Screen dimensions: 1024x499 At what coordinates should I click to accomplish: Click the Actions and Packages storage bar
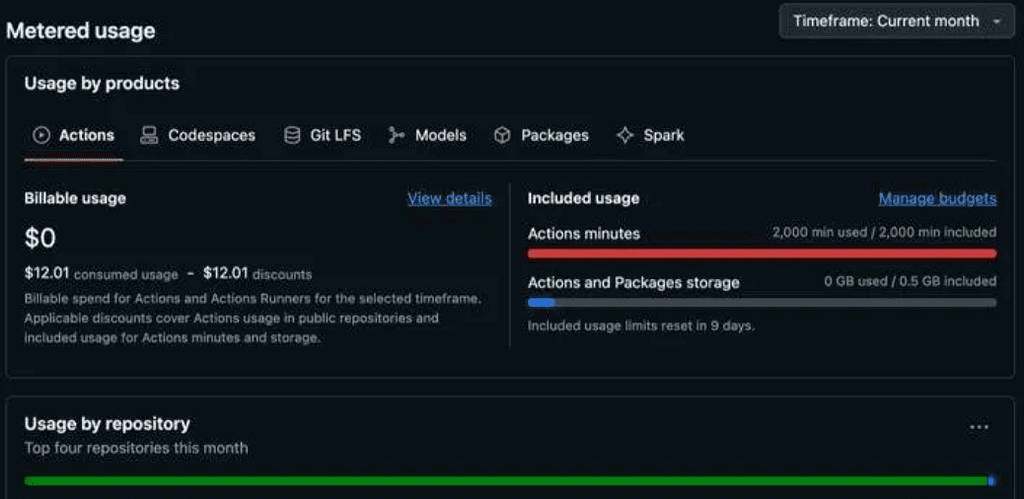(762, 302)
